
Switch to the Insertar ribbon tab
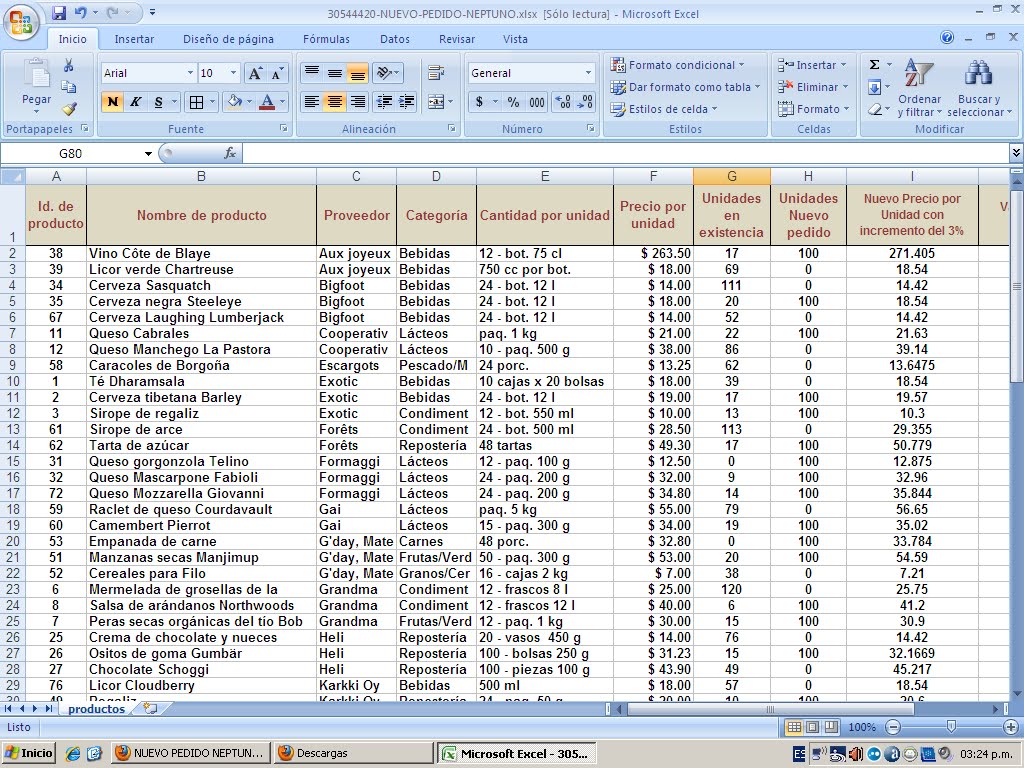(134, 39)
